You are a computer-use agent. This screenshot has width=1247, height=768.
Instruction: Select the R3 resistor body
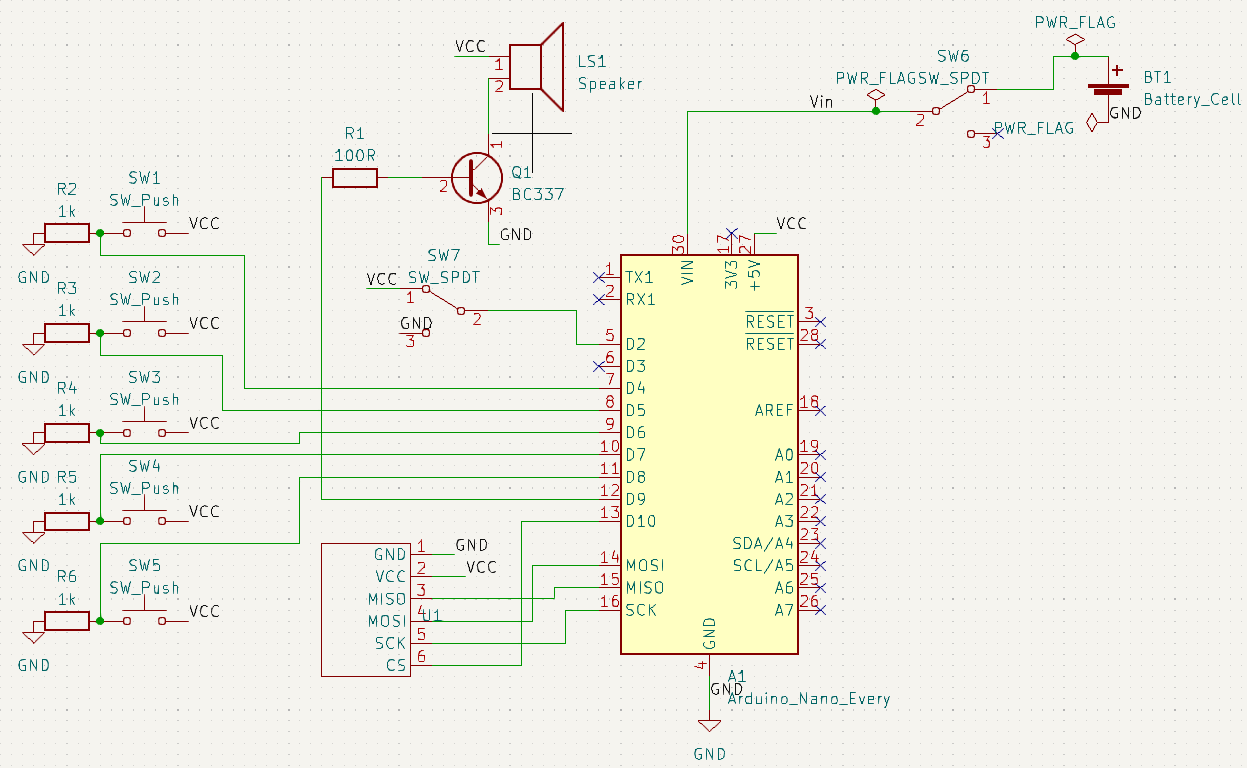click(x=66, y=333)
